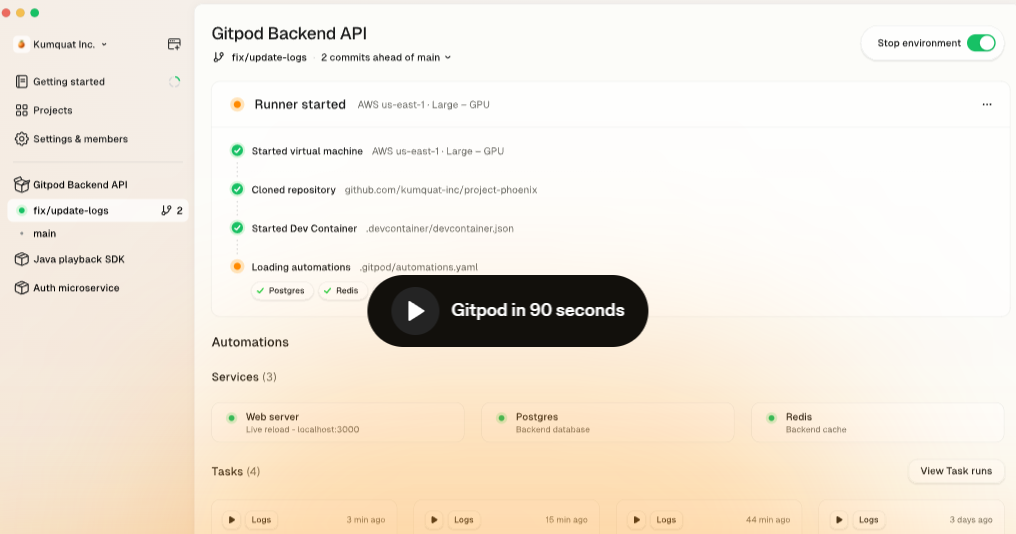Click orange status dot for Loading automations

237,266
